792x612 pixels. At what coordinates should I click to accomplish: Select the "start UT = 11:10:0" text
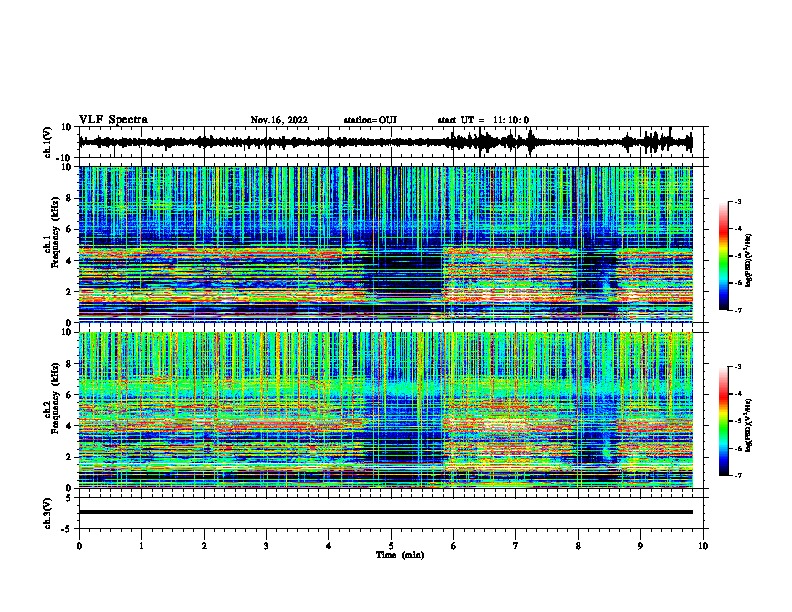click(483, 120)
